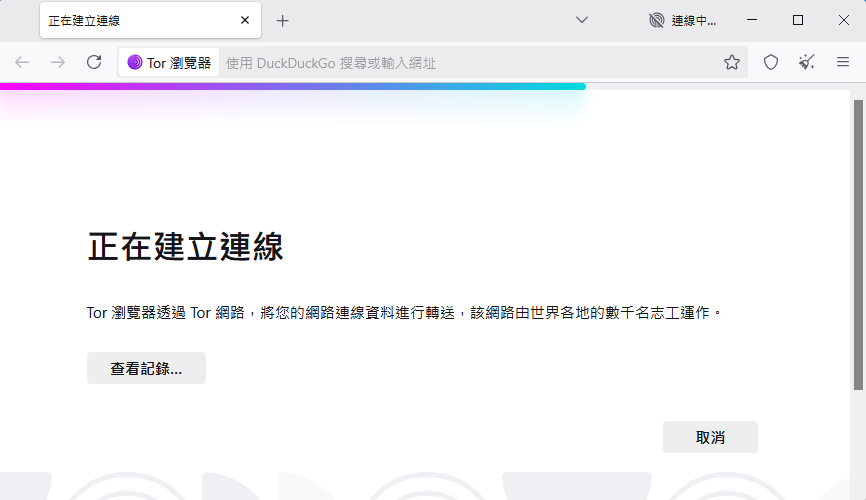Open a new tab with plus button
This screenshot has height=500, width=866.
282,21
